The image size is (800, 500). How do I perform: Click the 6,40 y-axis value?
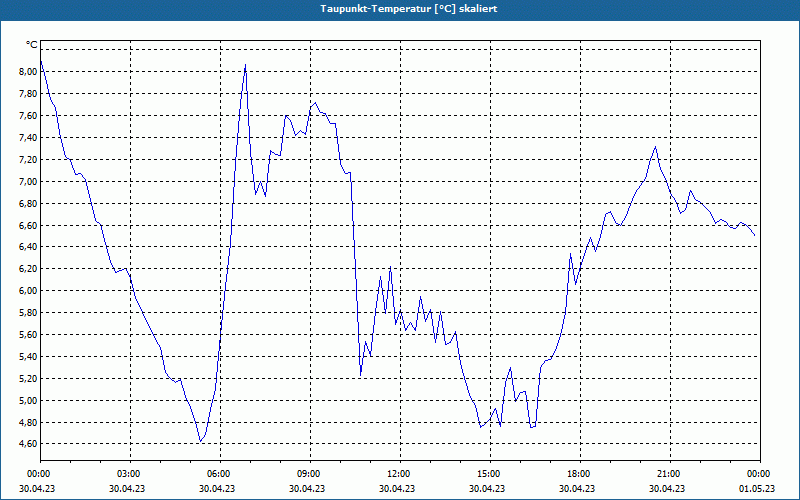pos(28,247)
